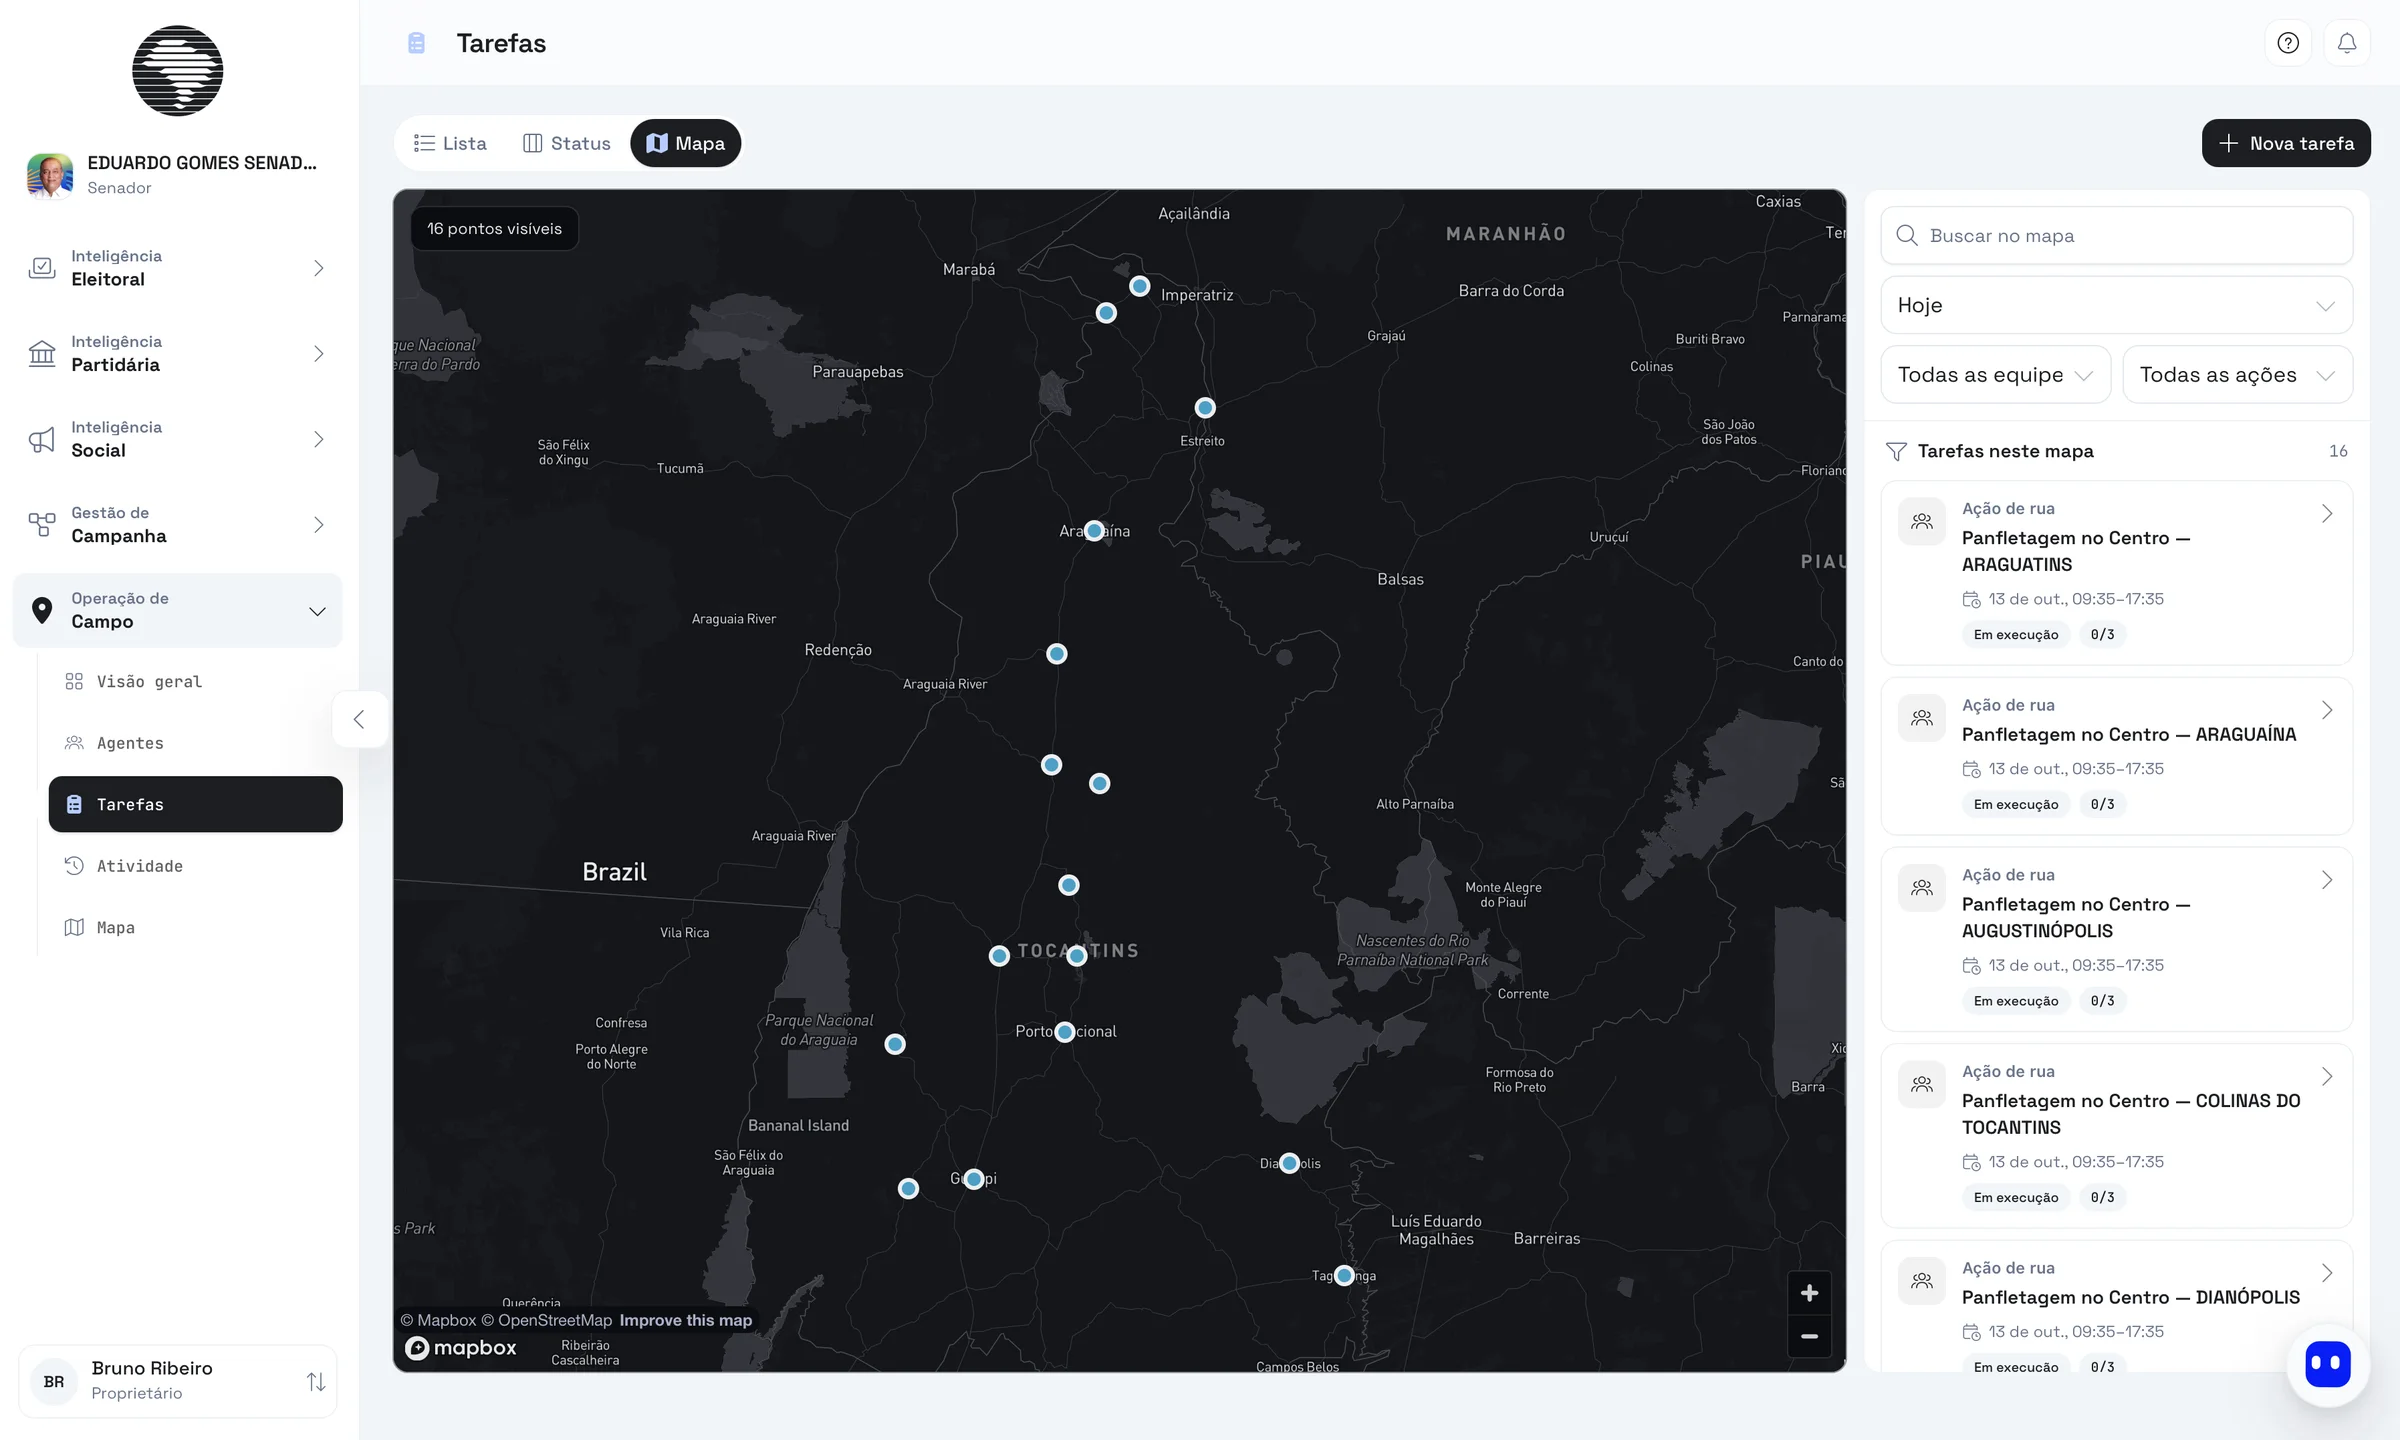This screenshot has height=1440, width=2400.
Task: Click the account switcher arrows by Bruno Ribeiro
Action: click(x=316, y=1381)
